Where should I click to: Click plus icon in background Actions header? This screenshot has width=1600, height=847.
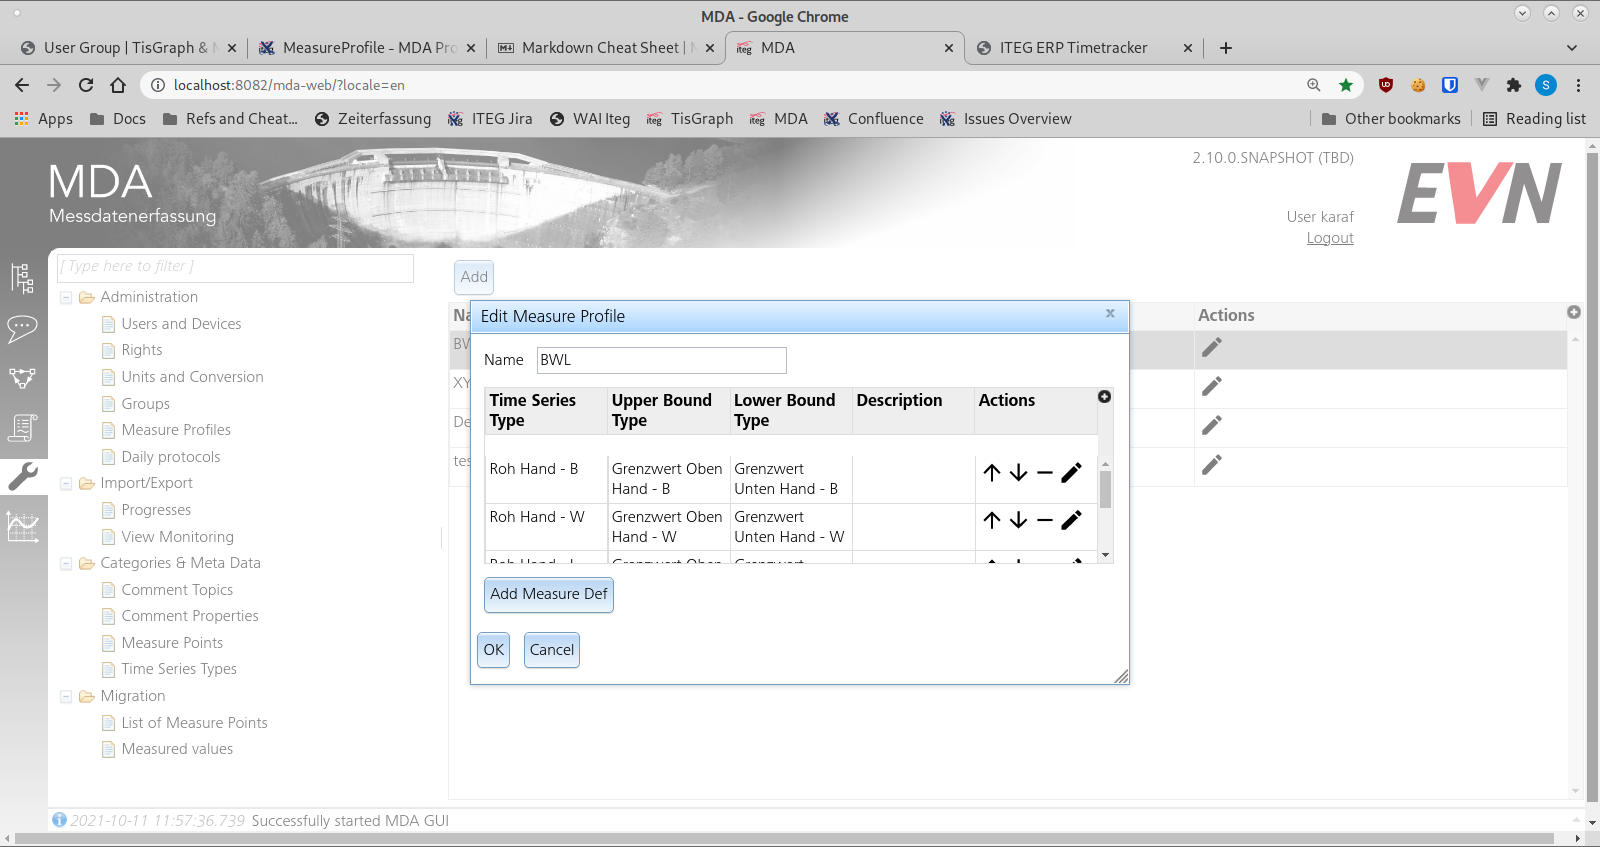pyautogui.click(x=1574, y=312)
